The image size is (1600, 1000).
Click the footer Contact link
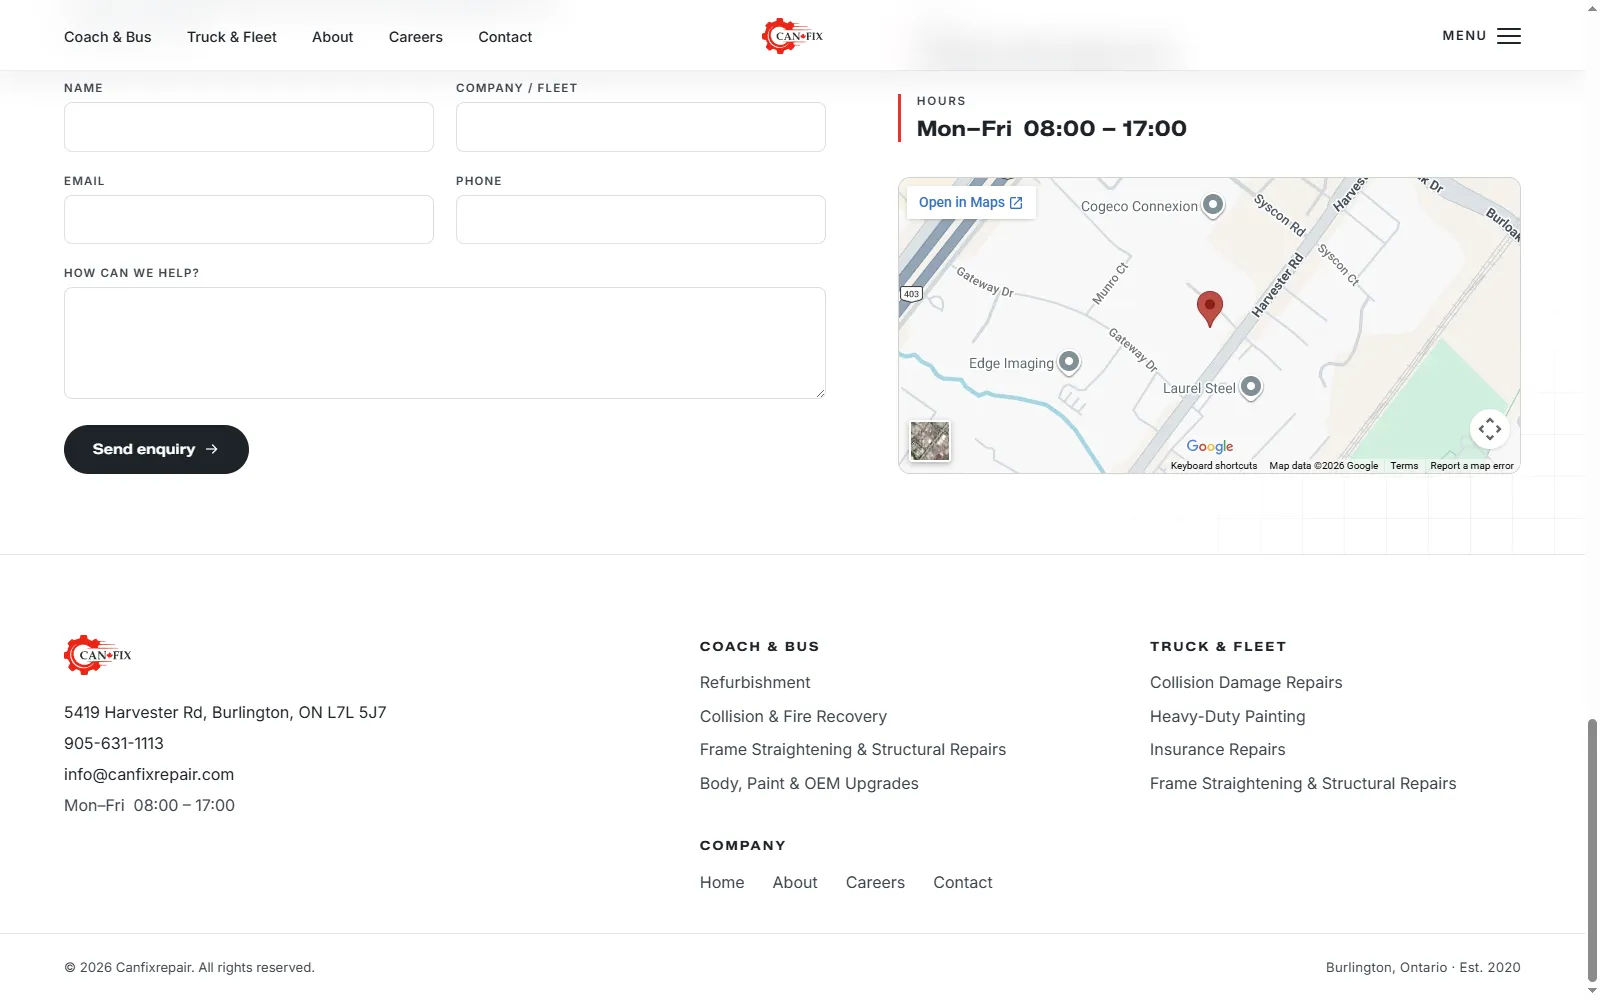963,883
